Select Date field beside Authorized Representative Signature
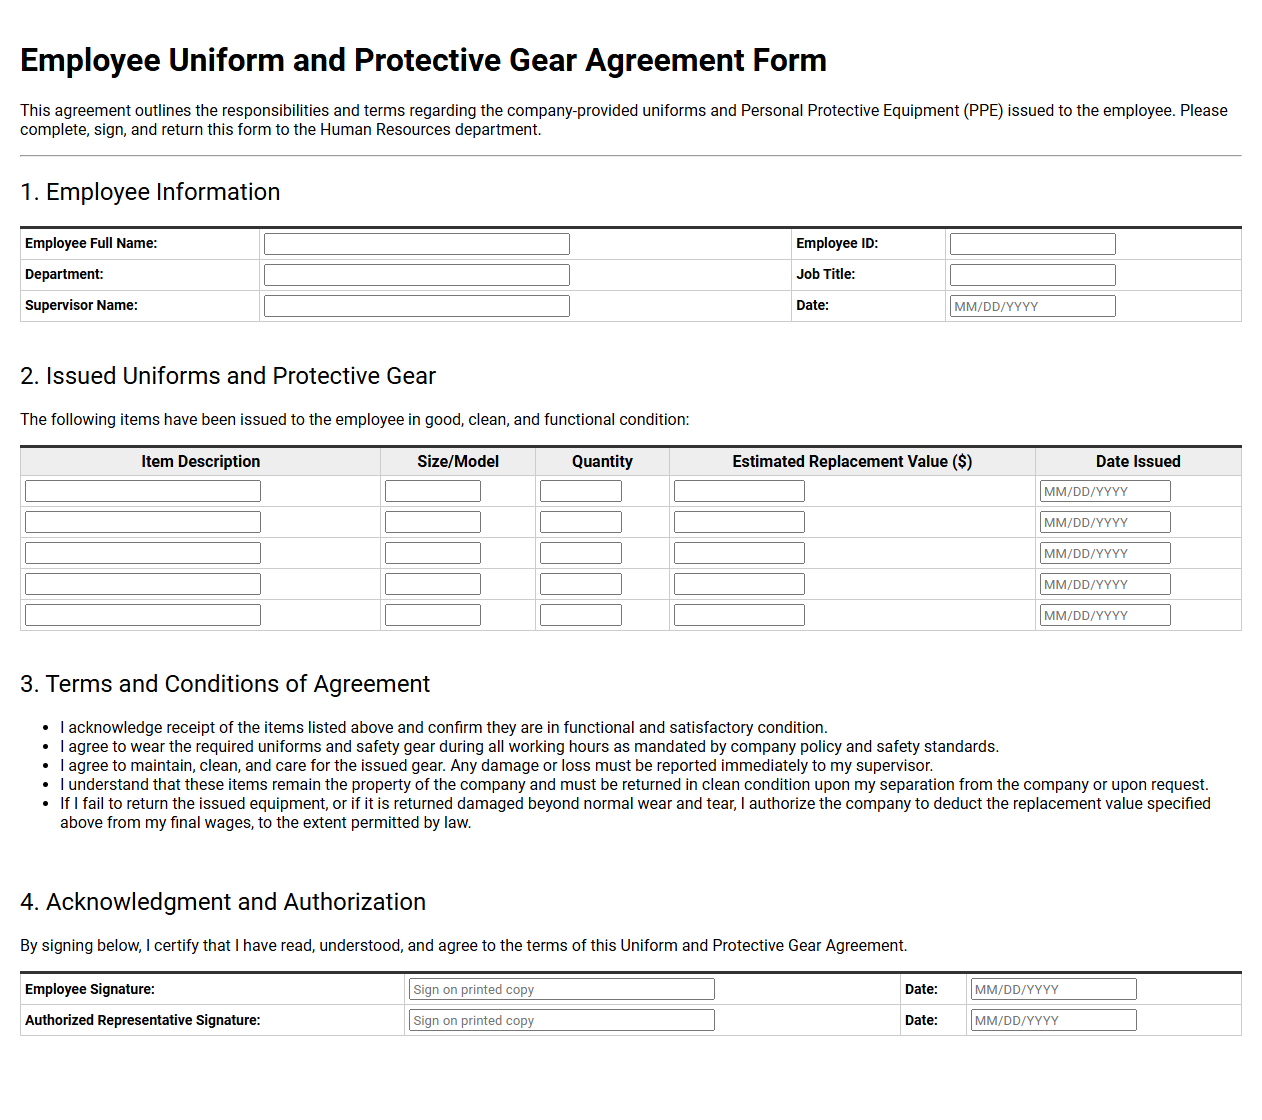This screenshot has height=1120, width=1262. click(x=1053, y=1020)
